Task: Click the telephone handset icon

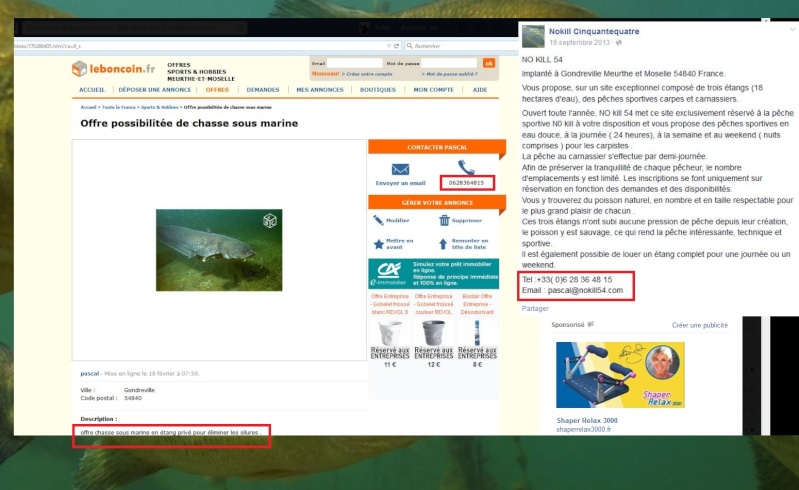Action: point(466,167)
